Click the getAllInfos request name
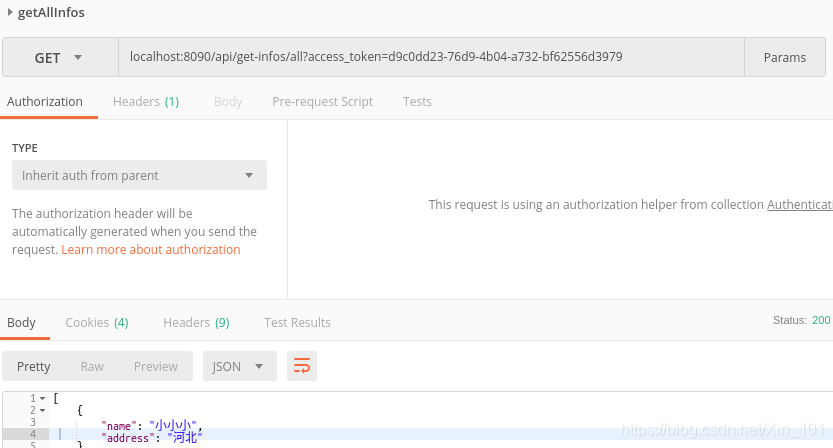The width and height of the screenshot is (833, 448). point(51,12)
